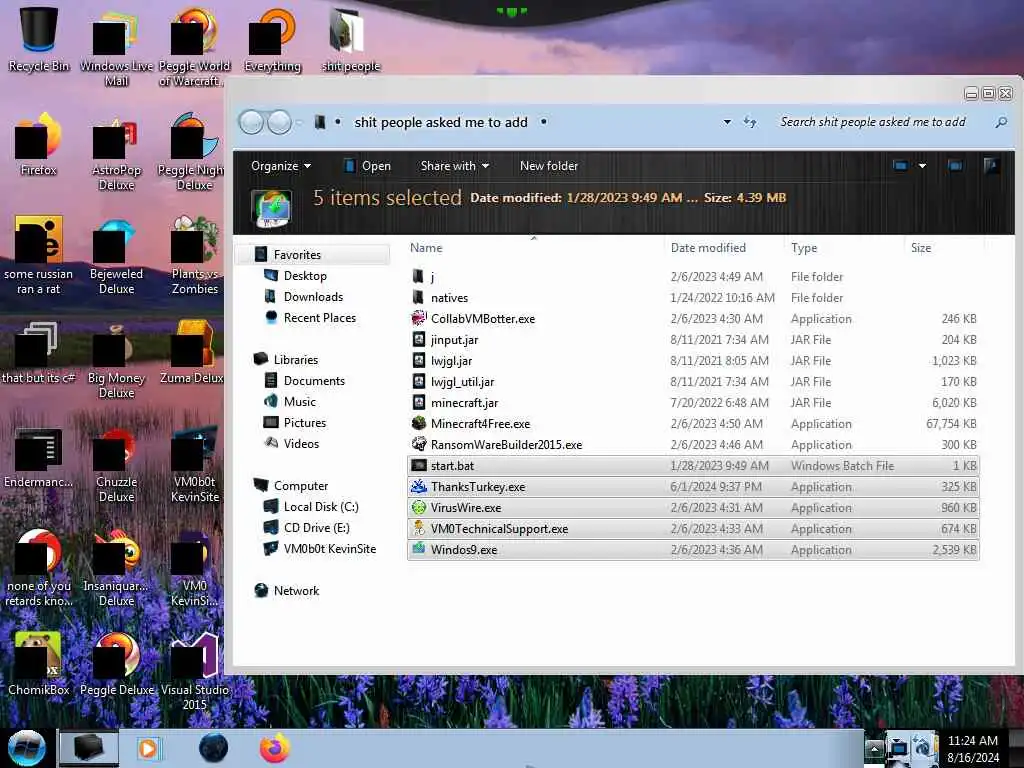Select the natives folder row

click(693, 298)
